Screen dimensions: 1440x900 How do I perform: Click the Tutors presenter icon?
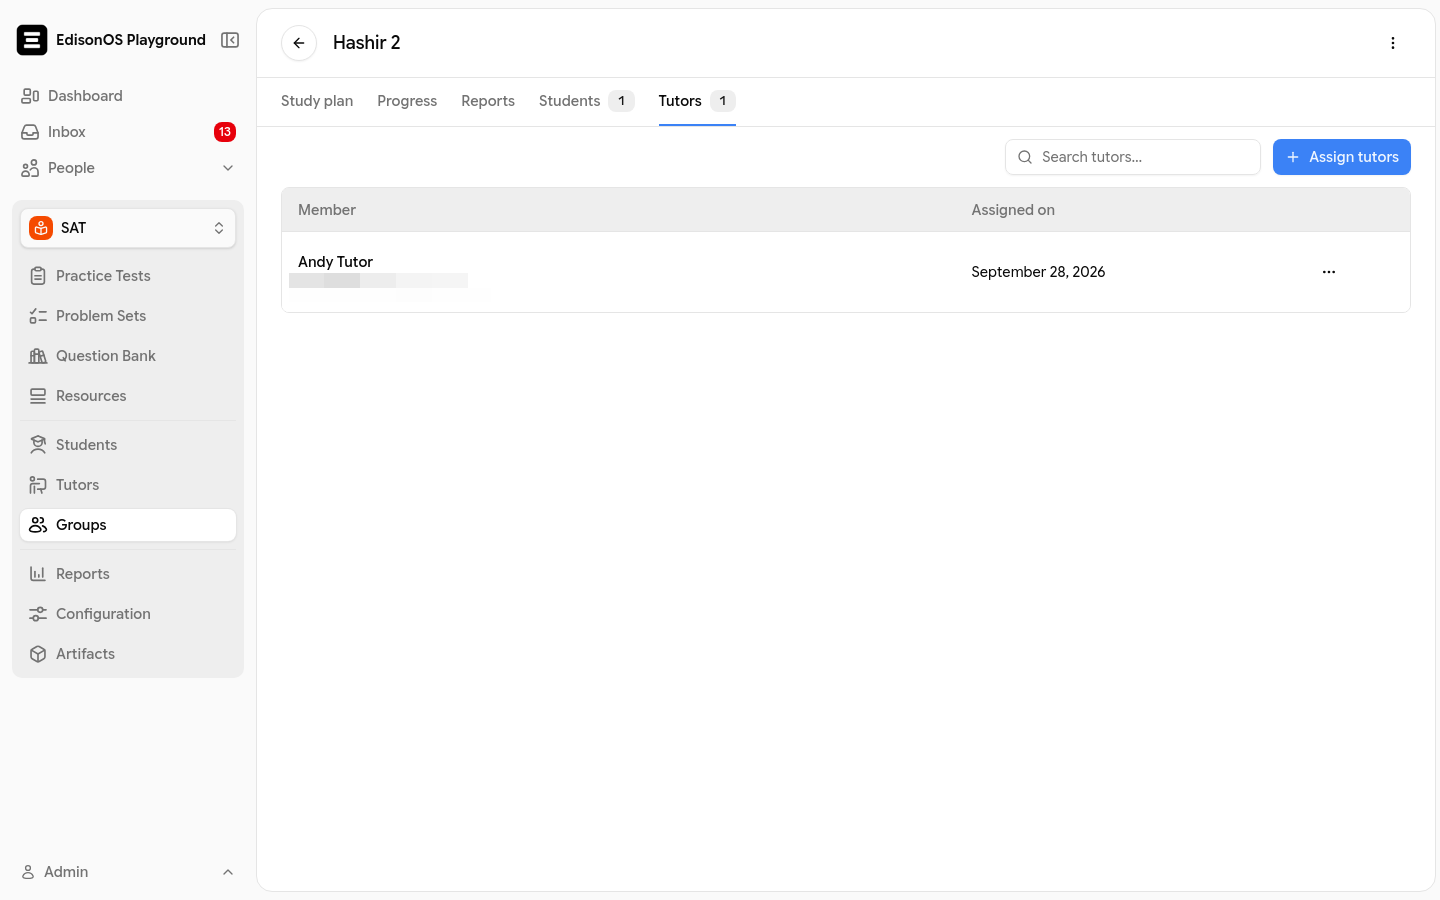[x=38, y=485]
